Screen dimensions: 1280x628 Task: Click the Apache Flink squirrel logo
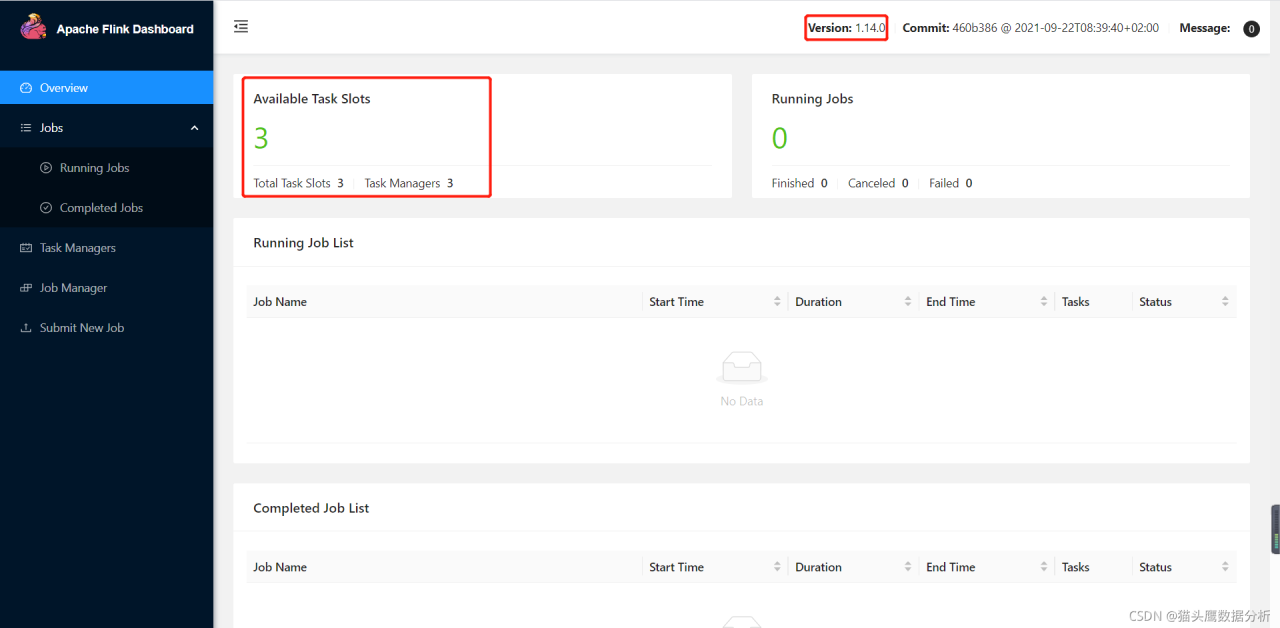[33, 28]
